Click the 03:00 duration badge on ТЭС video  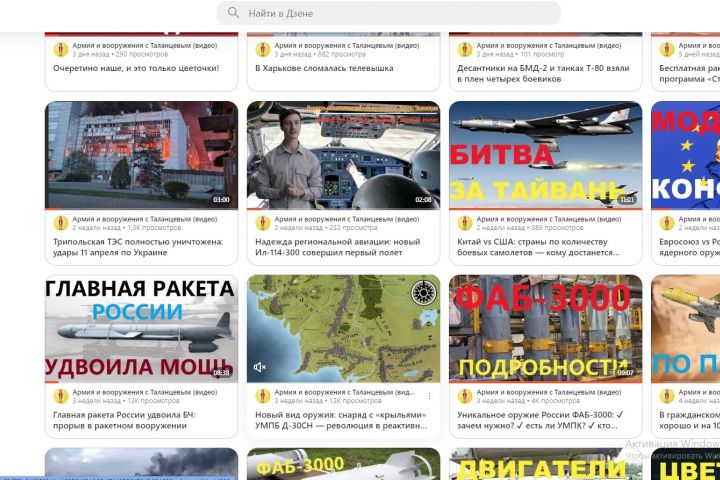[221, 200]
